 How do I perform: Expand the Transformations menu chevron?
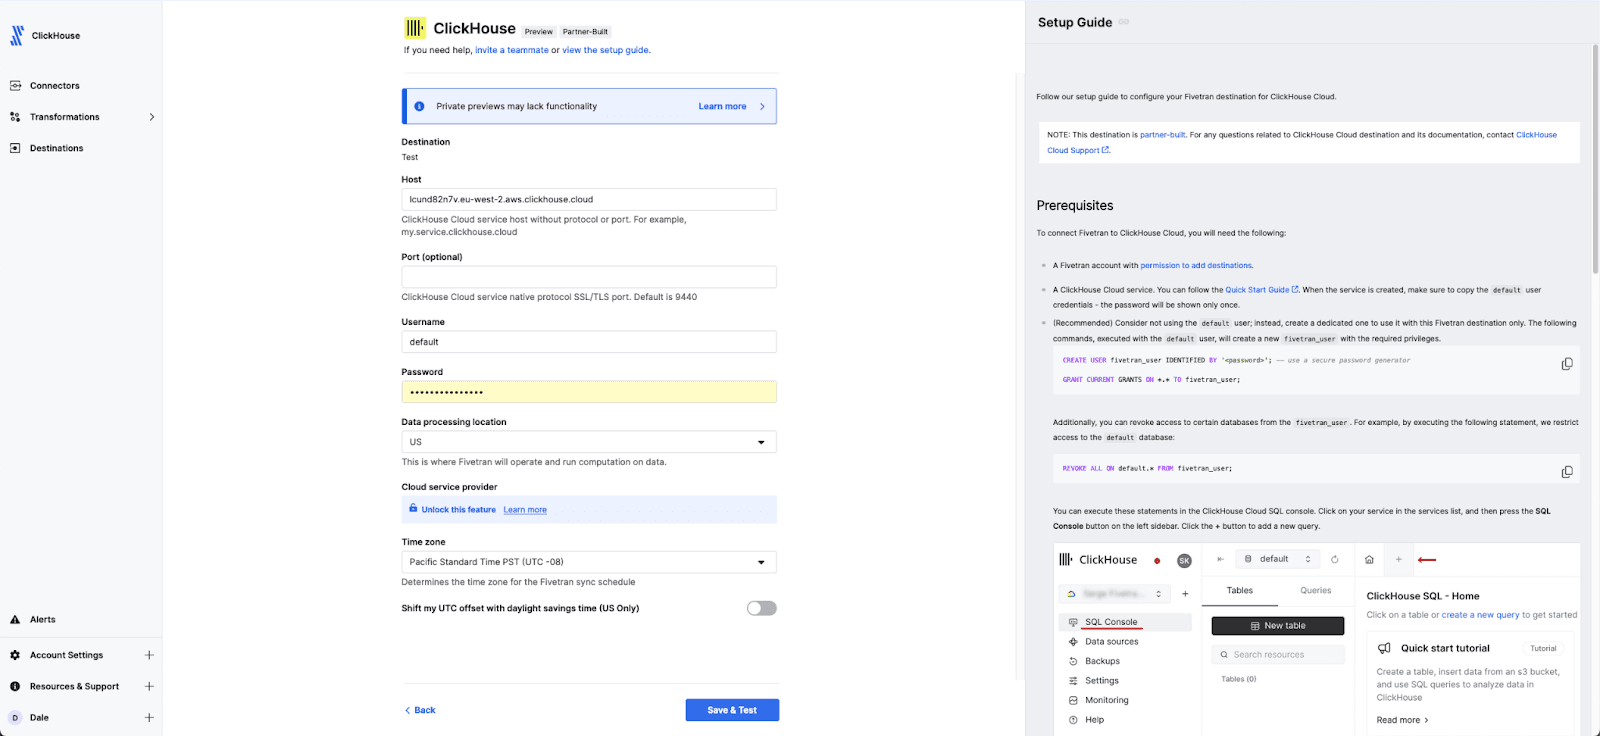151,117
